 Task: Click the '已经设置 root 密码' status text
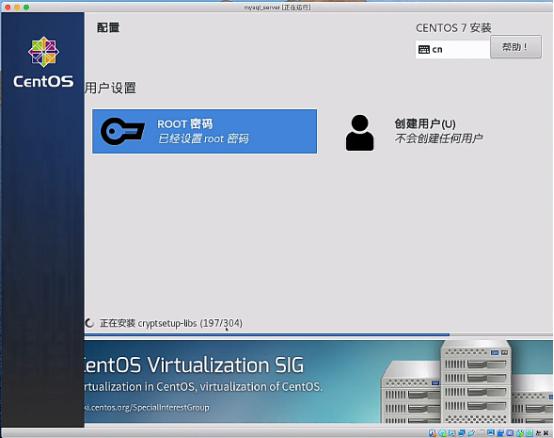203,138
